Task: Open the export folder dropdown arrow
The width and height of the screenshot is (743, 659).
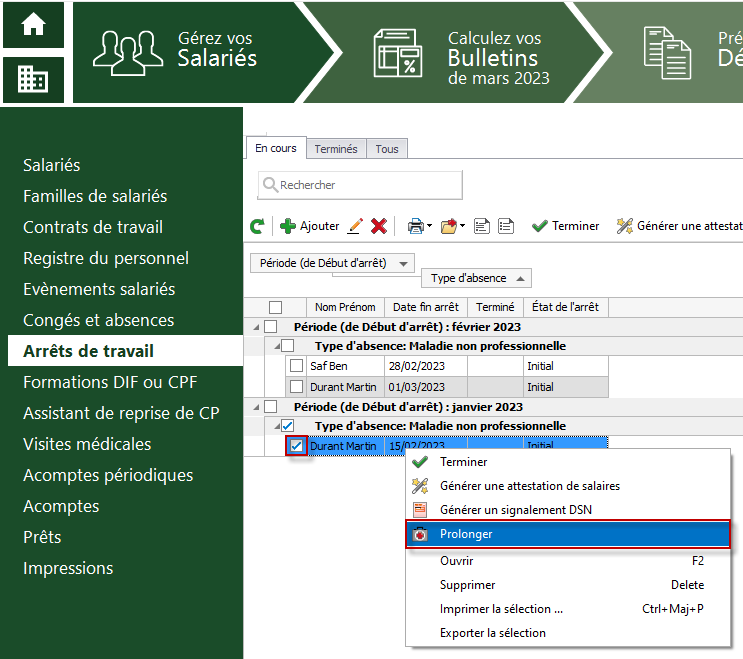Action: 462,226
